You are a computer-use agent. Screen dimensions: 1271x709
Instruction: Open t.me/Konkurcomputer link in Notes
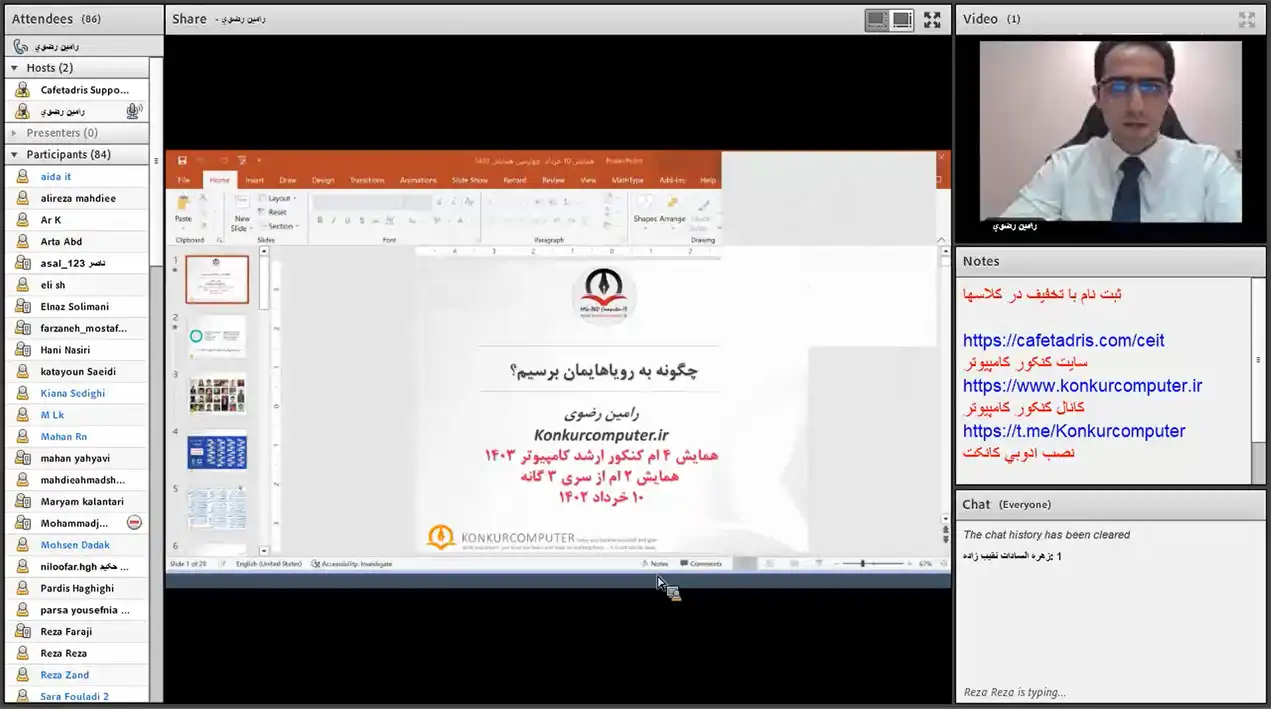1074,431
